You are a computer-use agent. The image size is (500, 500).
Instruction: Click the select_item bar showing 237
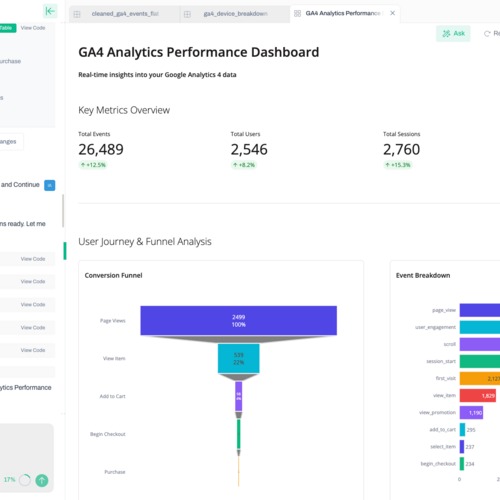(x=462, y=447)
